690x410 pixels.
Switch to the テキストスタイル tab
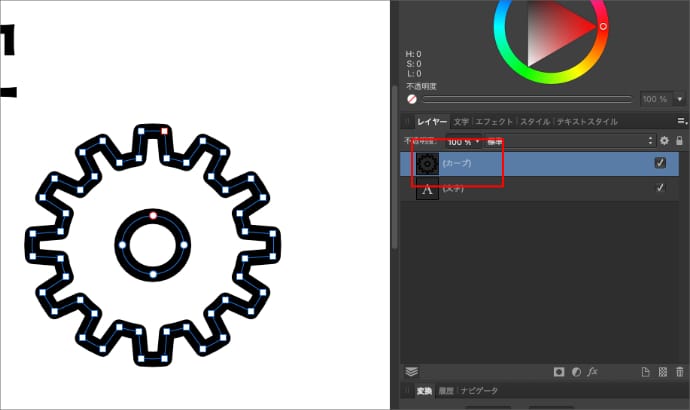pos(587,121)
